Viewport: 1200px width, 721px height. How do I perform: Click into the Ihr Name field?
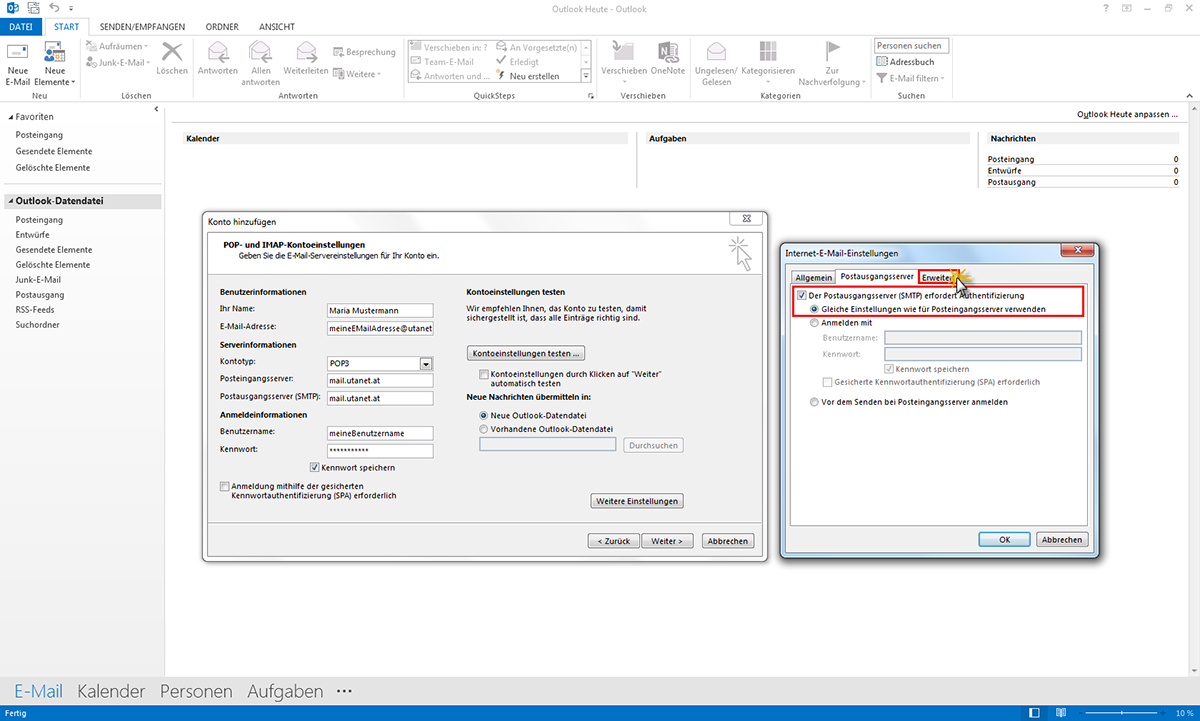click(x=380, y=310)
